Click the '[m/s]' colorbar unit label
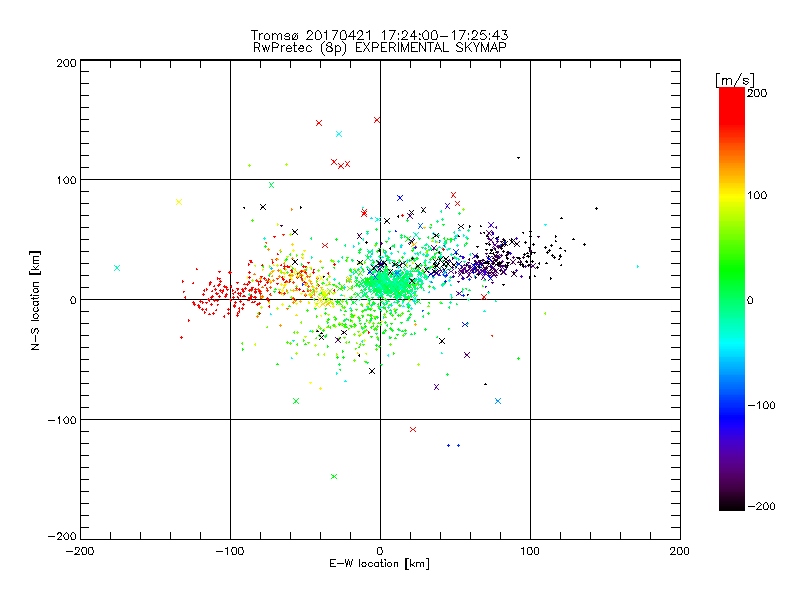The width and height of the screenshot is (800, 600). point(735,81)
